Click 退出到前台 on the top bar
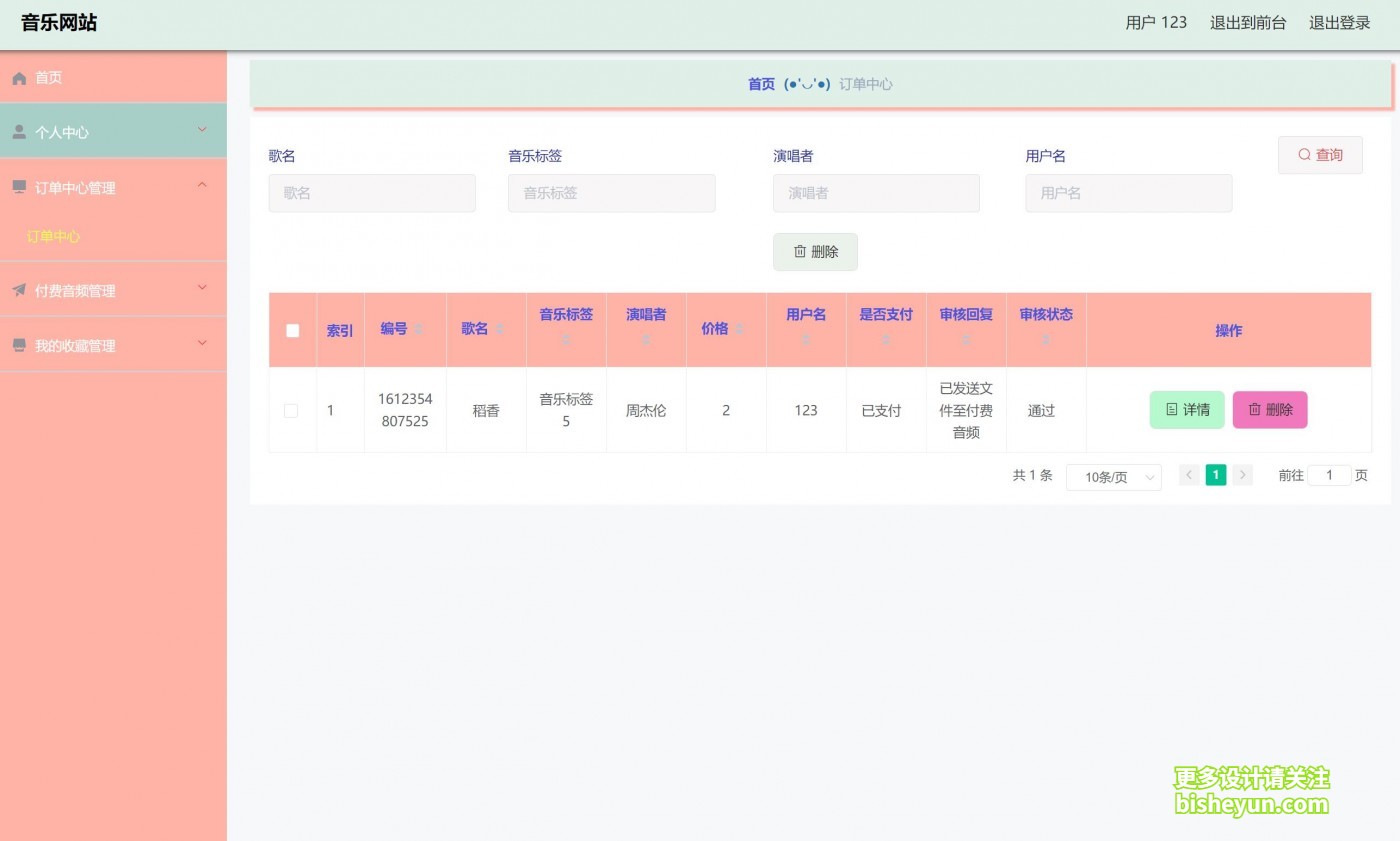Image resolution: width=1400 pixels, height=841 pixels. 1249,22
